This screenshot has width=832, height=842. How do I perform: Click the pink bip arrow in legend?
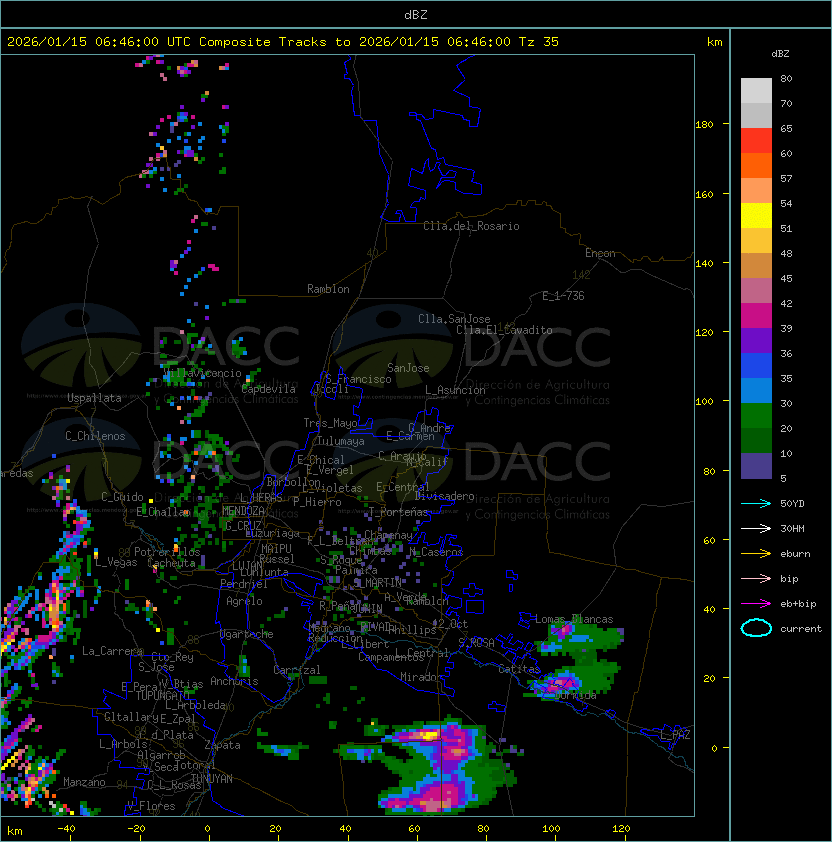[756, 578]
